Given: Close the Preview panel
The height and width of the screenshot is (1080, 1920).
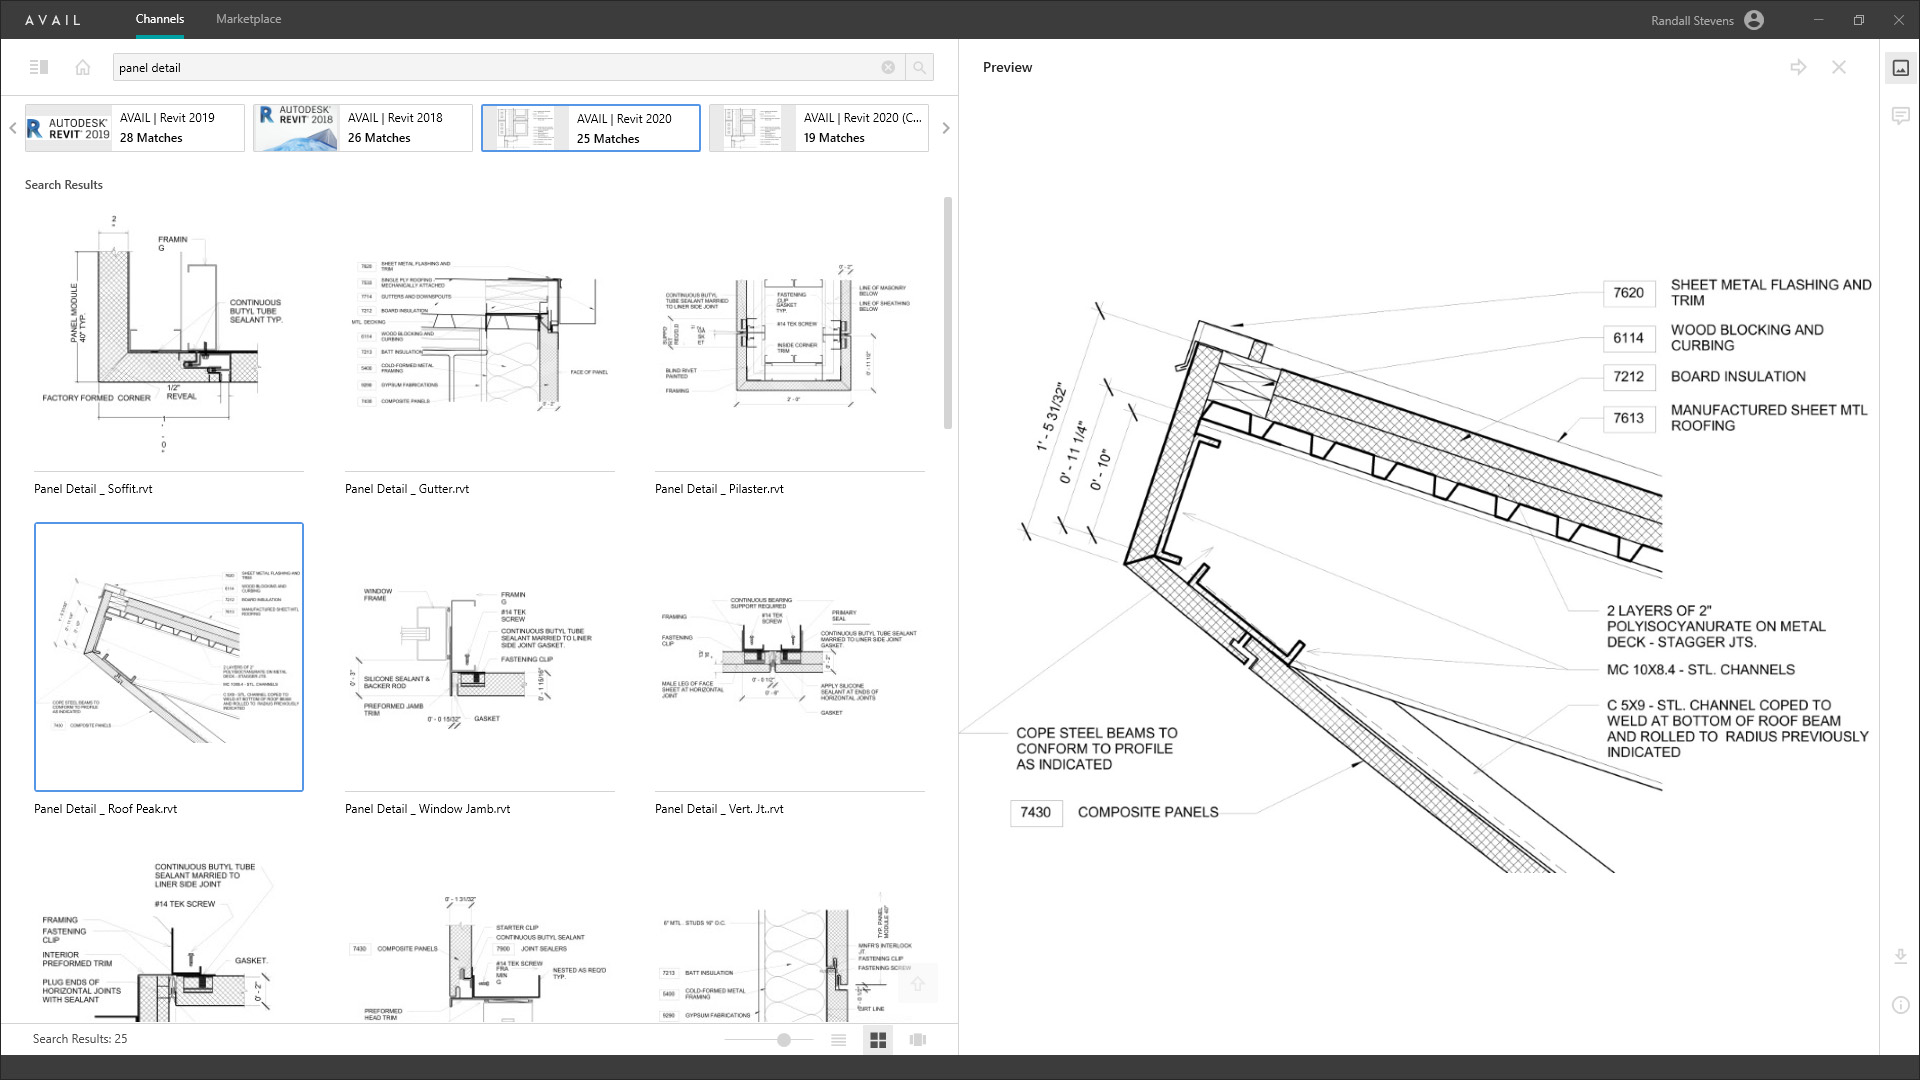Looking at the screenshot, I should [x=1838, y=67].
